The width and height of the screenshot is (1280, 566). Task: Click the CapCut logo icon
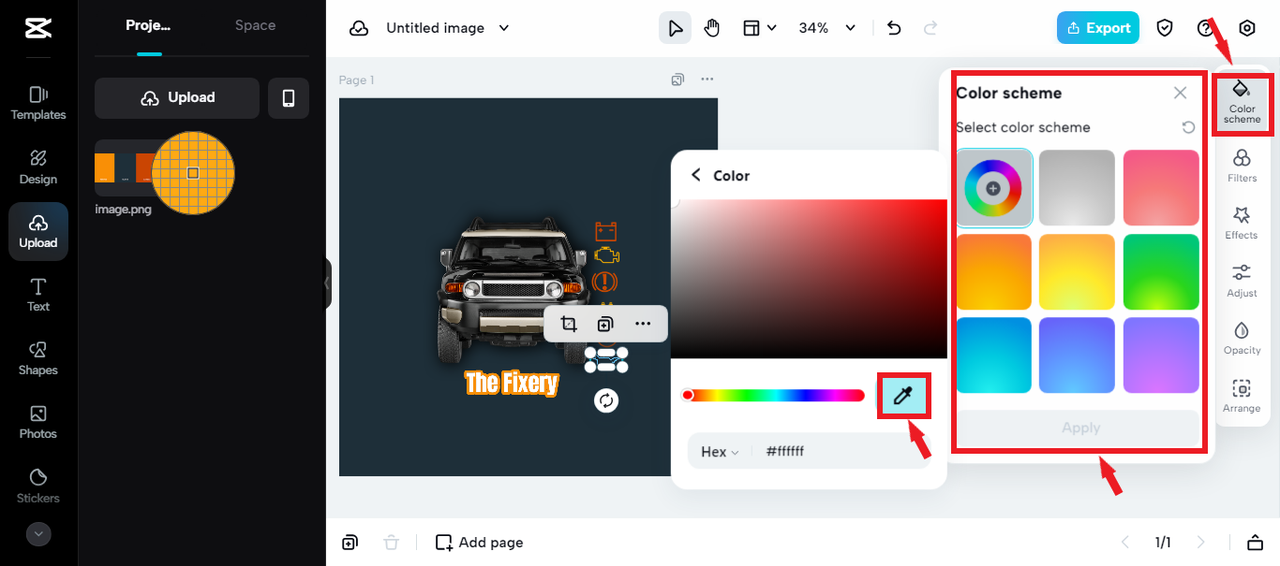[x=38, y=28]
